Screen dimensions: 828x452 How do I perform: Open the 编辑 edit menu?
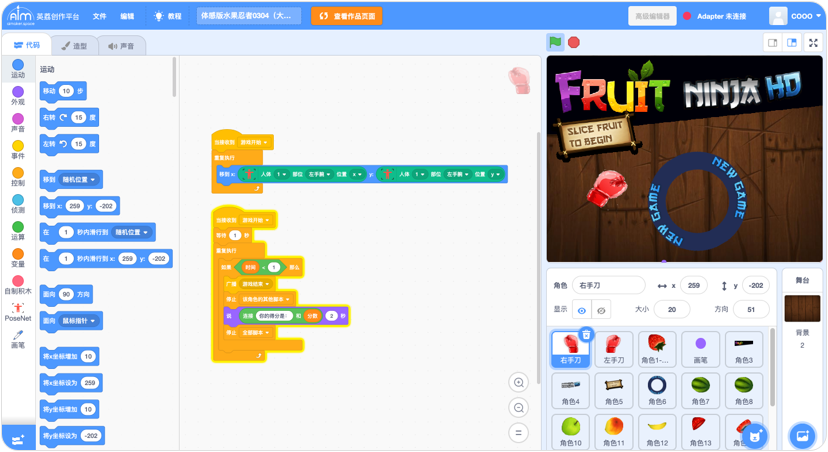click(x=127, y=16)
